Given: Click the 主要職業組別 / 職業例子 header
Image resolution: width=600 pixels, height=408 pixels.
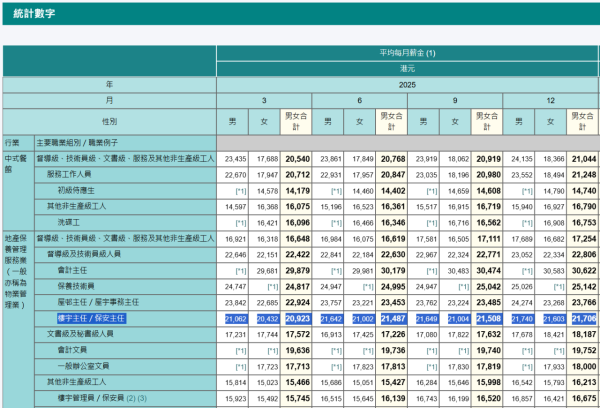Looking at the screenshot, I should coord(125,143).
